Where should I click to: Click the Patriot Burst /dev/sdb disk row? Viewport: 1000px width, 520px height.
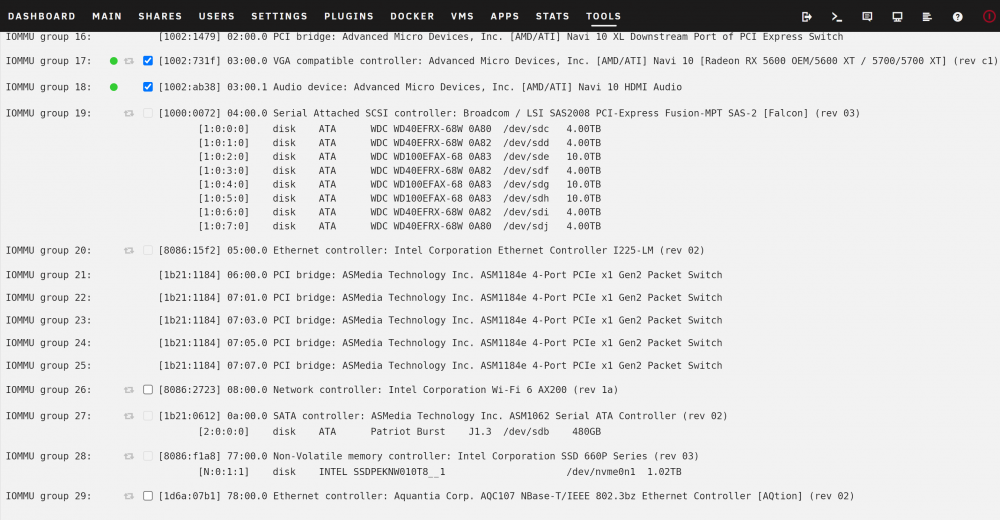[x=400, y=432]
